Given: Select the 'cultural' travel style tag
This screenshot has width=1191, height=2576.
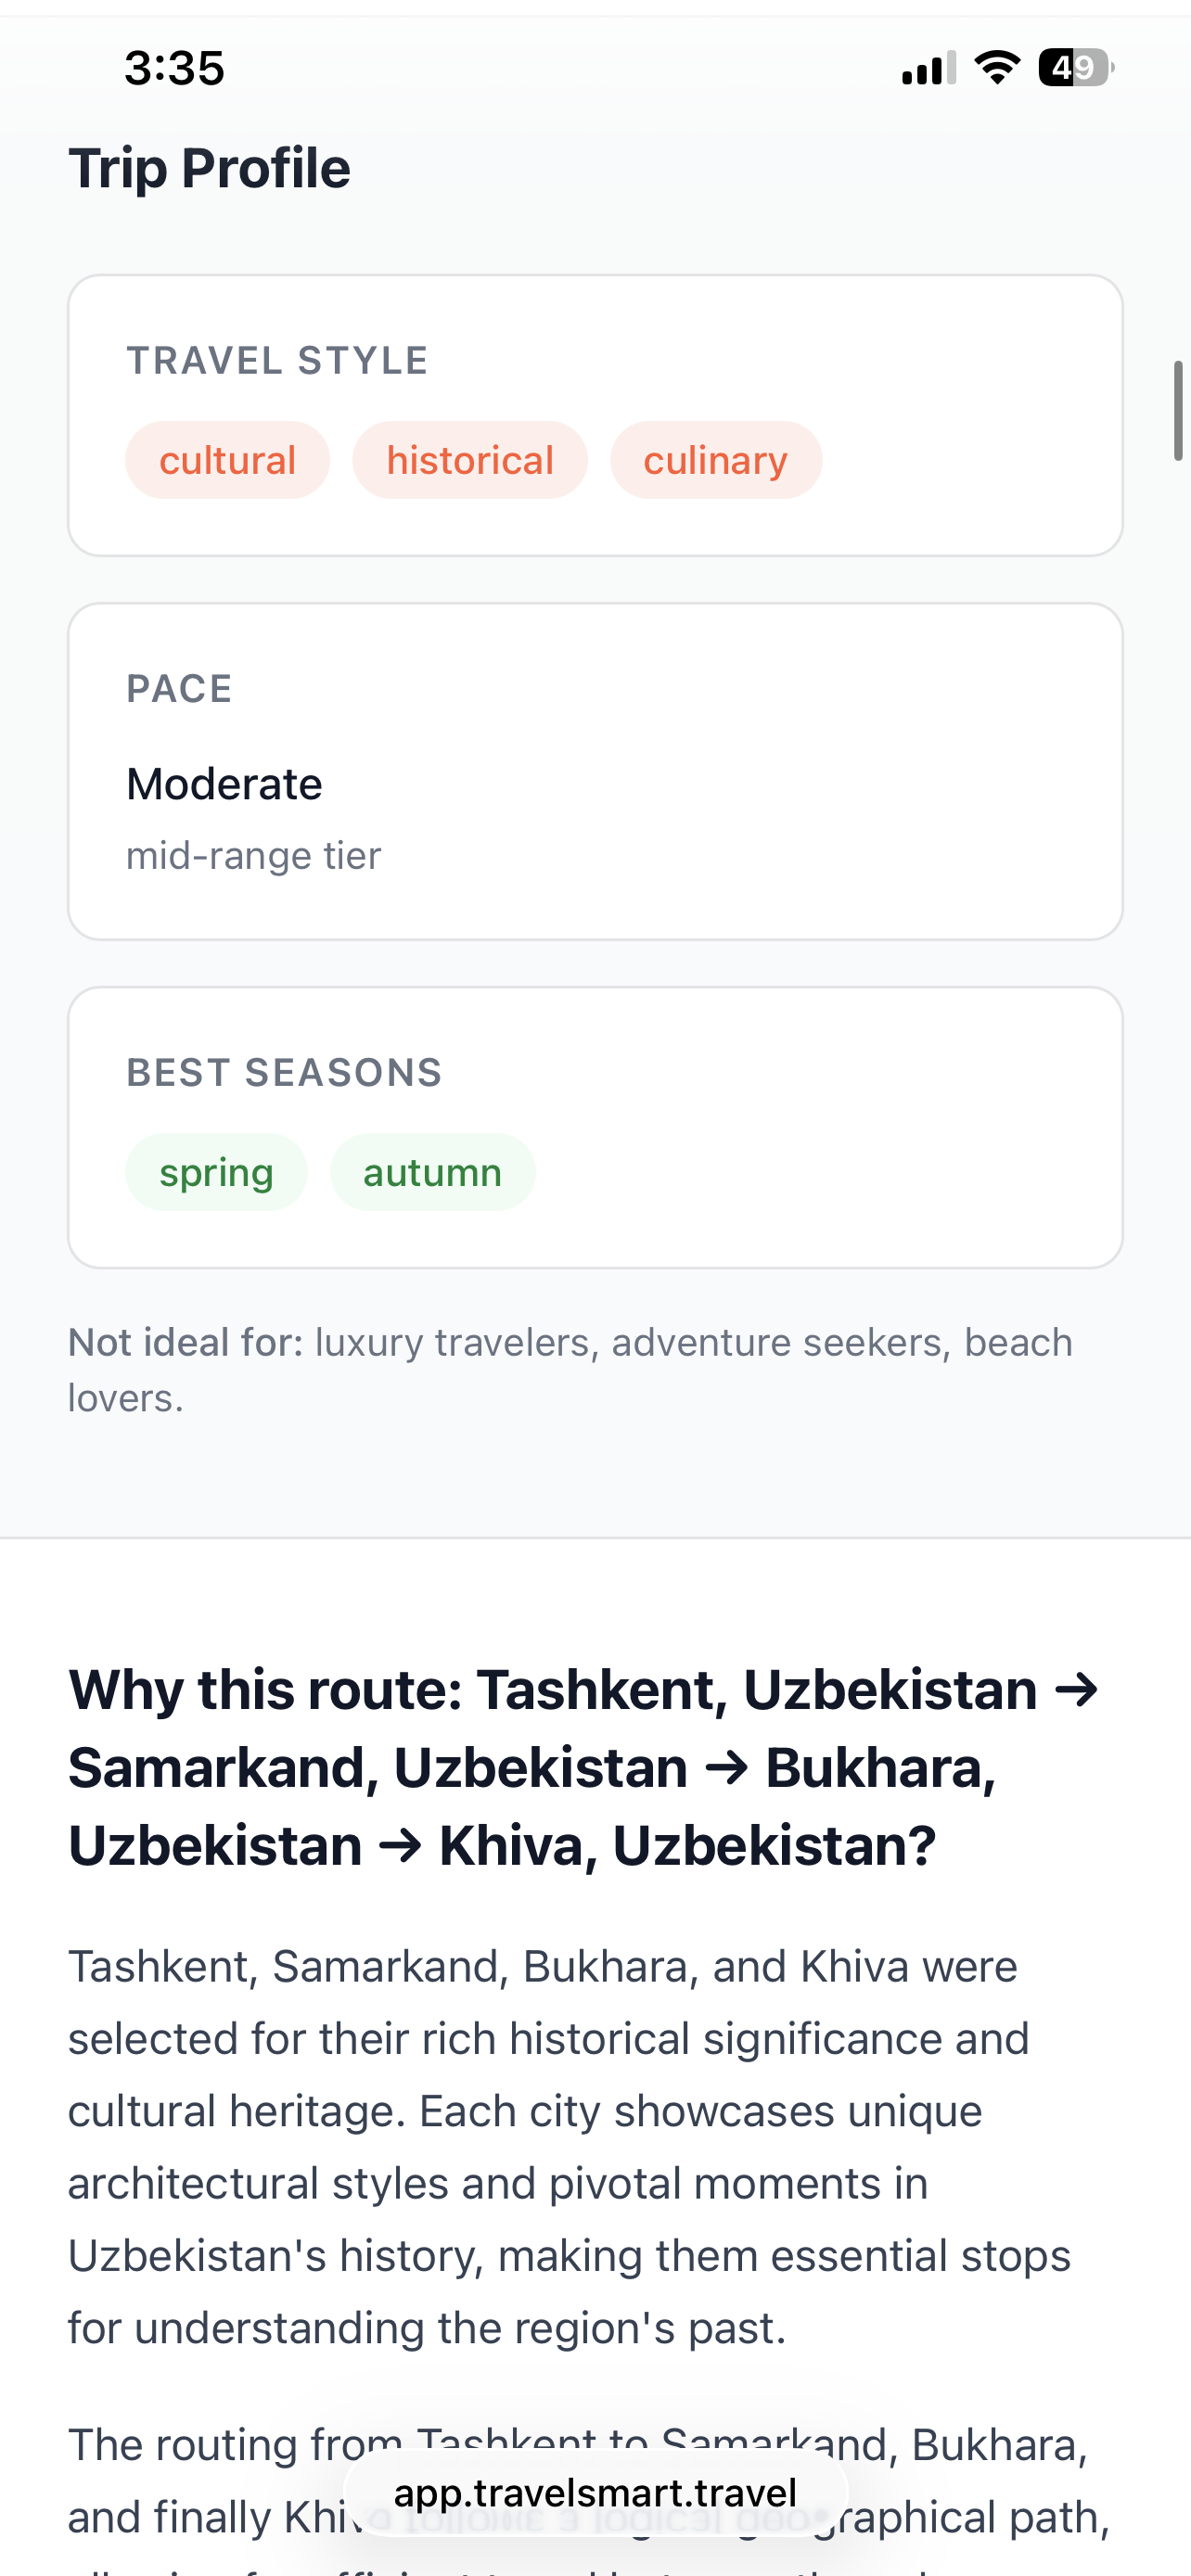Looking at the screenshot, I should point(227,459).
